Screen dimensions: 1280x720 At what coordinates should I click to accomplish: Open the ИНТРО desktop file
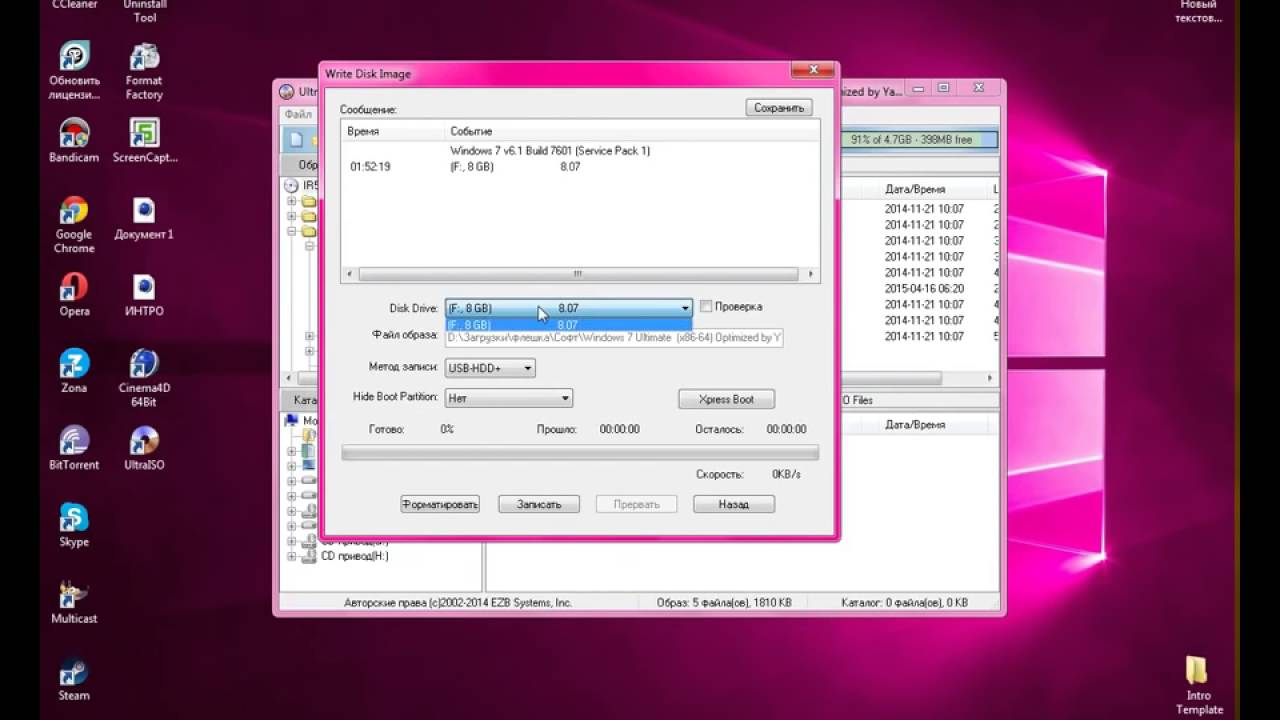click(144, 295)
